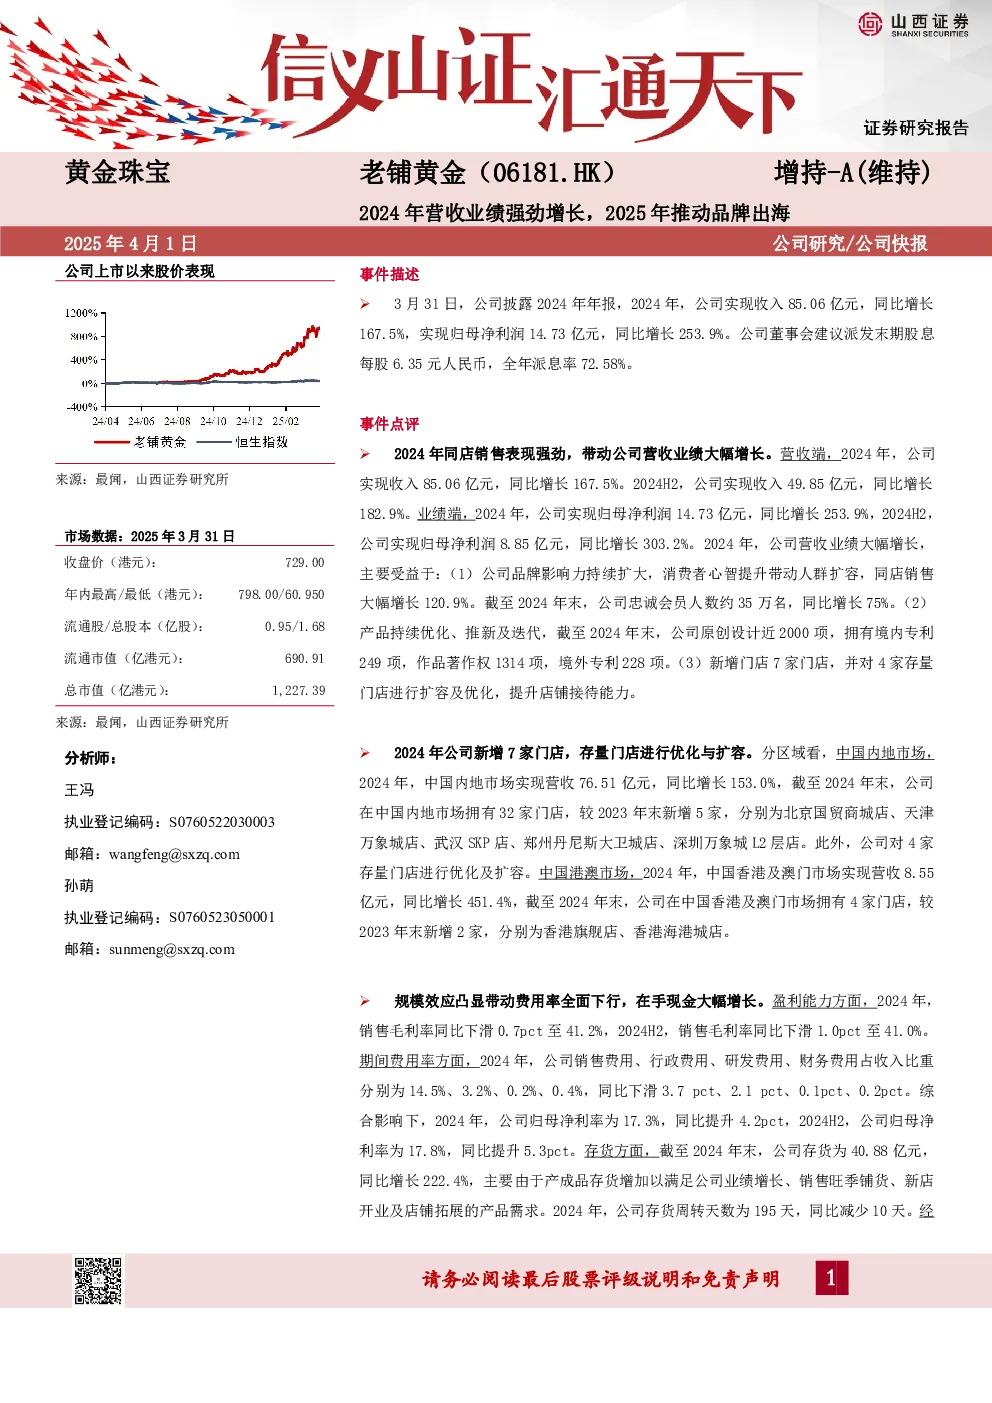992x1403 pixels.
Task: Click the 事件点评 heading
Action: (x=390, y=424)
